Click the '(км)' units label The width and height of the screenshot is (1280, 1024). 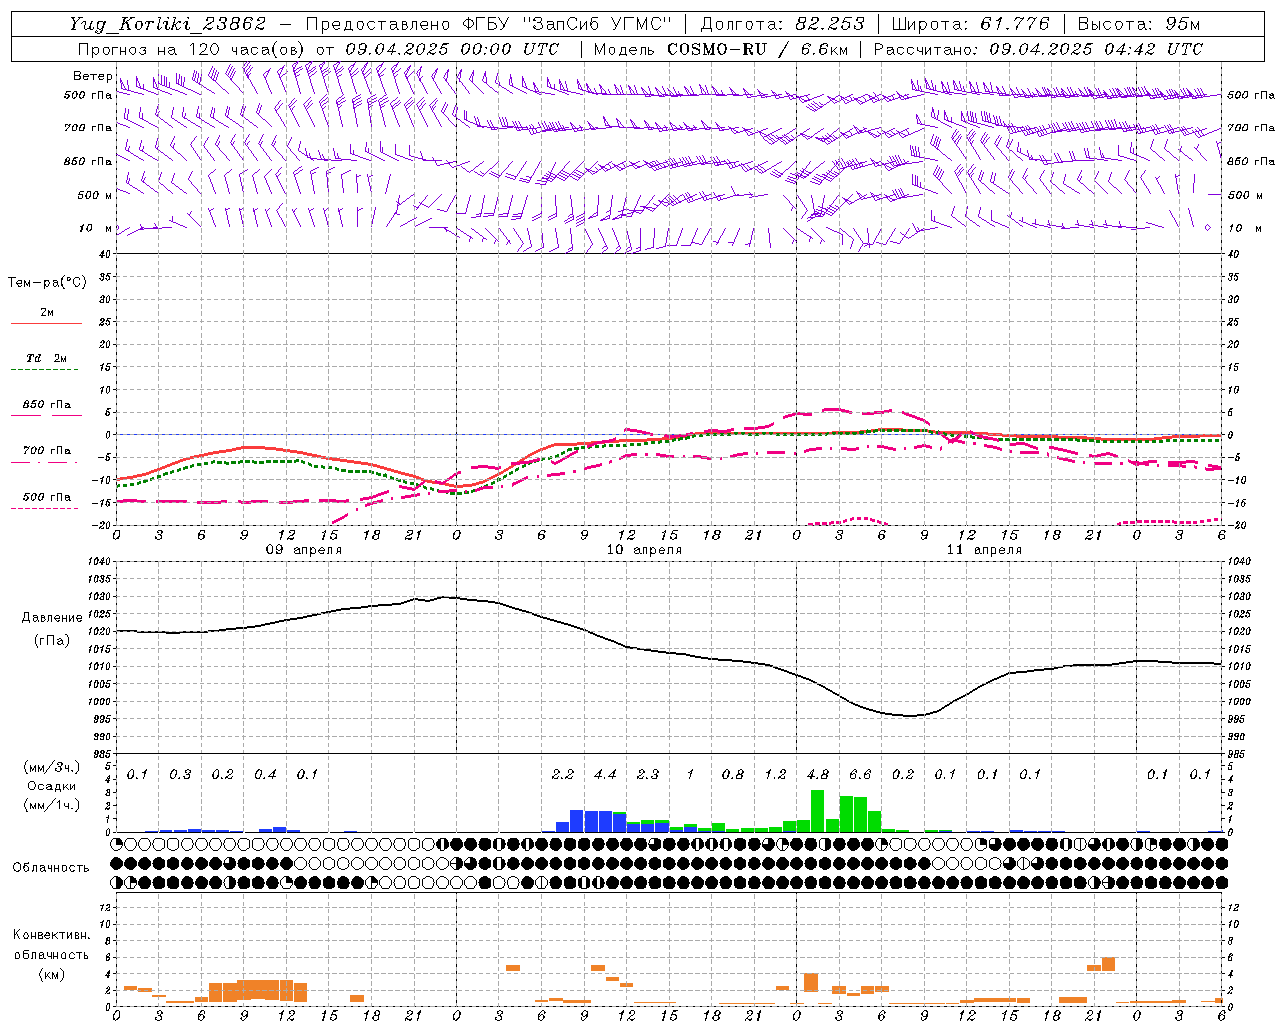tap(51, 974)
